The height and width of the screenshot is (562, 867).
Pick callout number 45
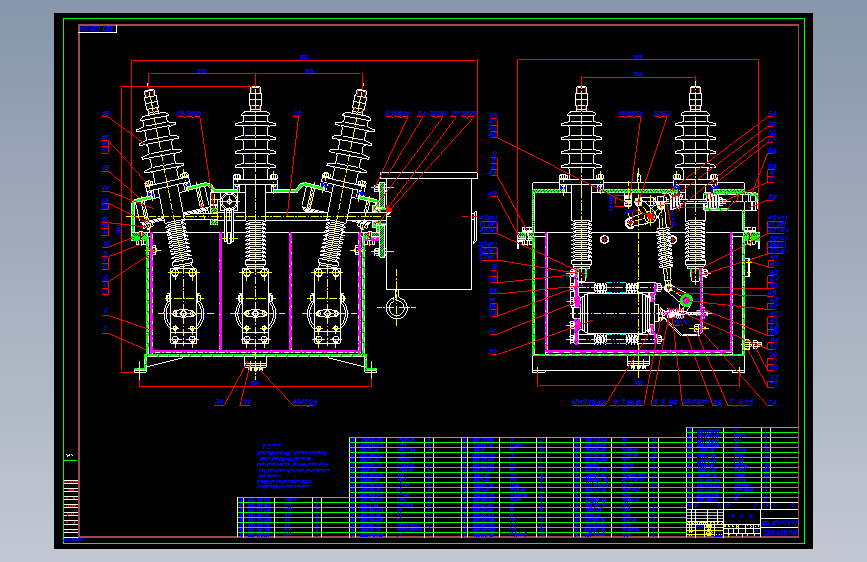[493, 194]
